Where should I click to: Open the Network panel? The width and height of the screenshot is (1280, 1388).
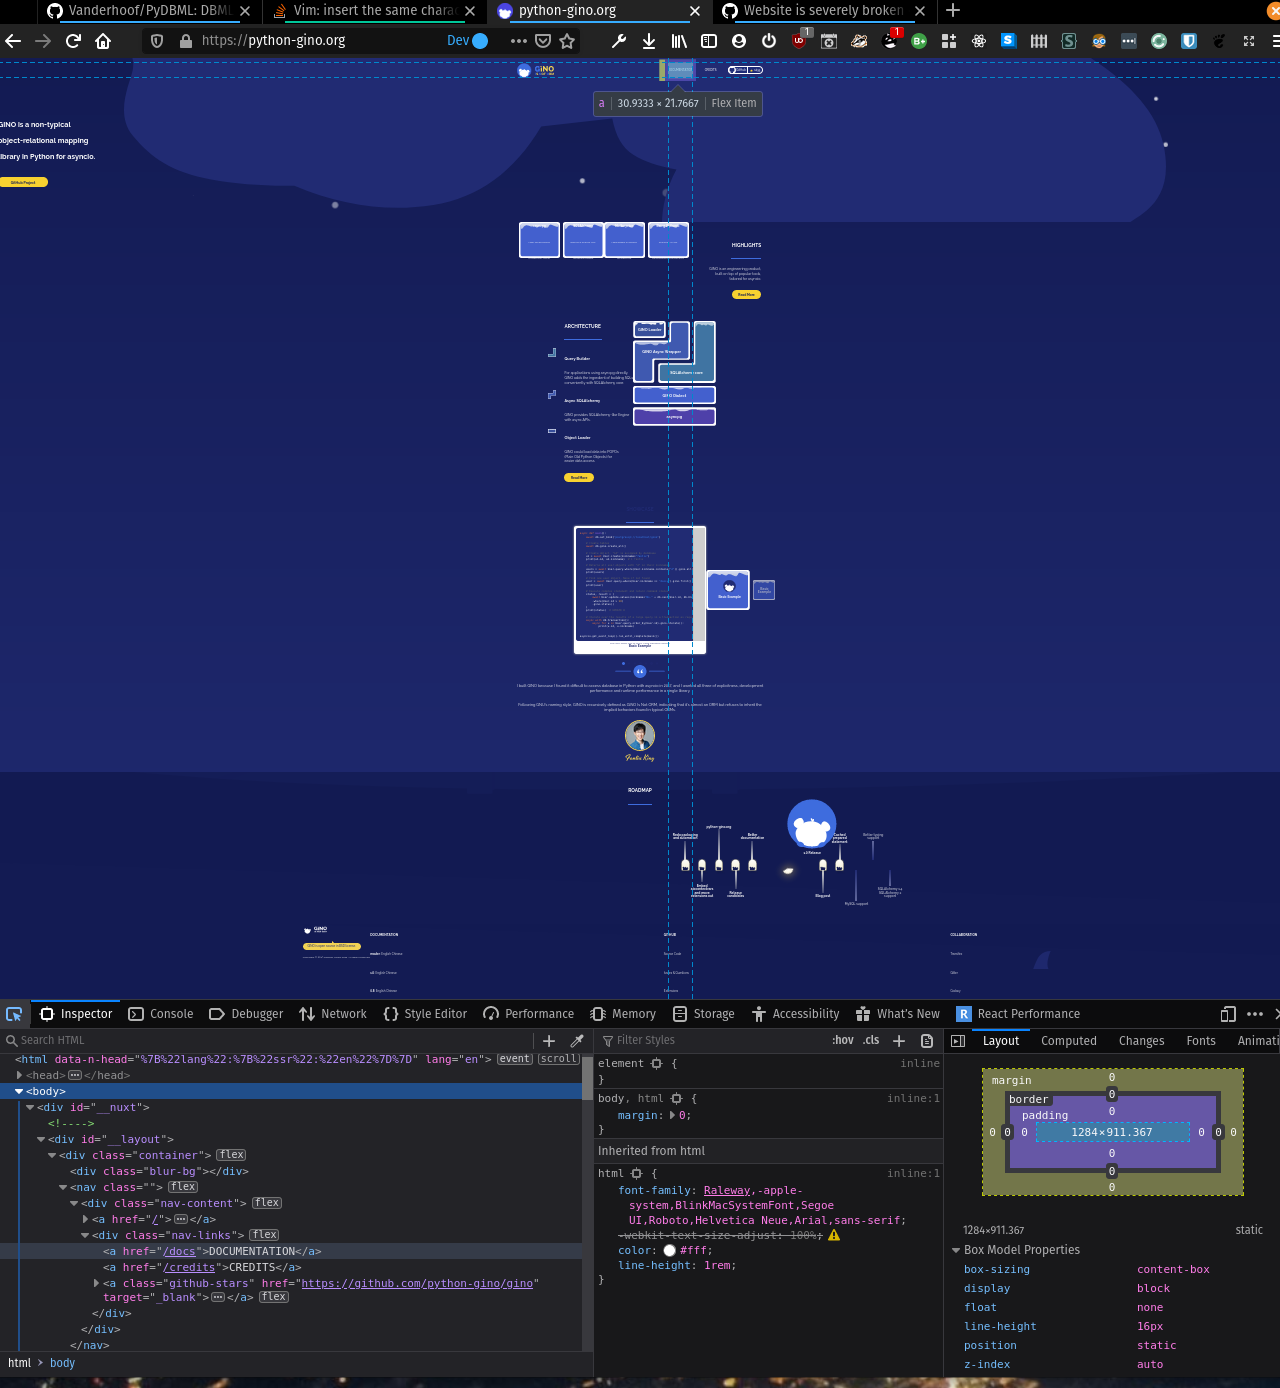coord(333,1014)
